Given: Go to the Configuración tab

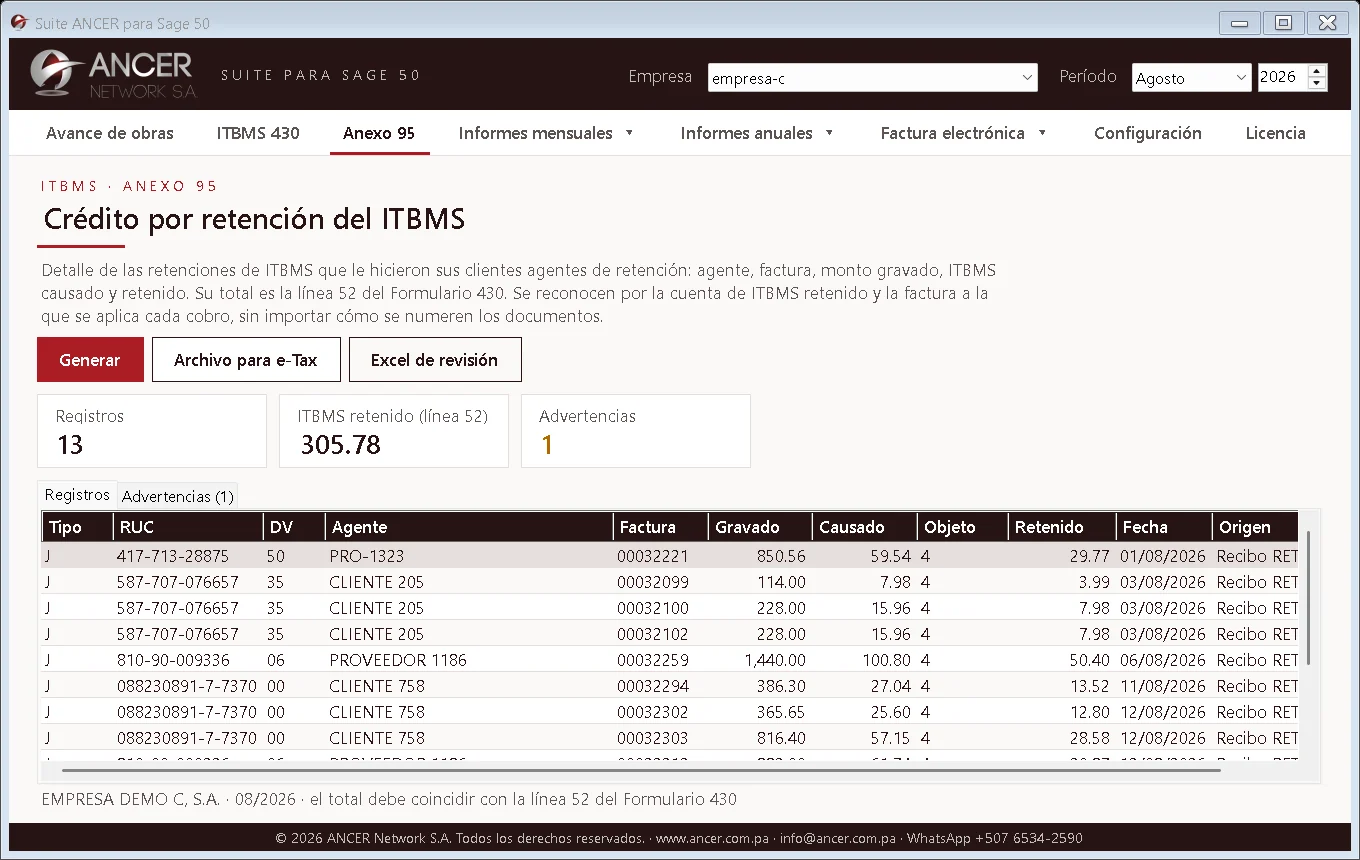Looking at the screenshot, I should [x=1148, y=133].
